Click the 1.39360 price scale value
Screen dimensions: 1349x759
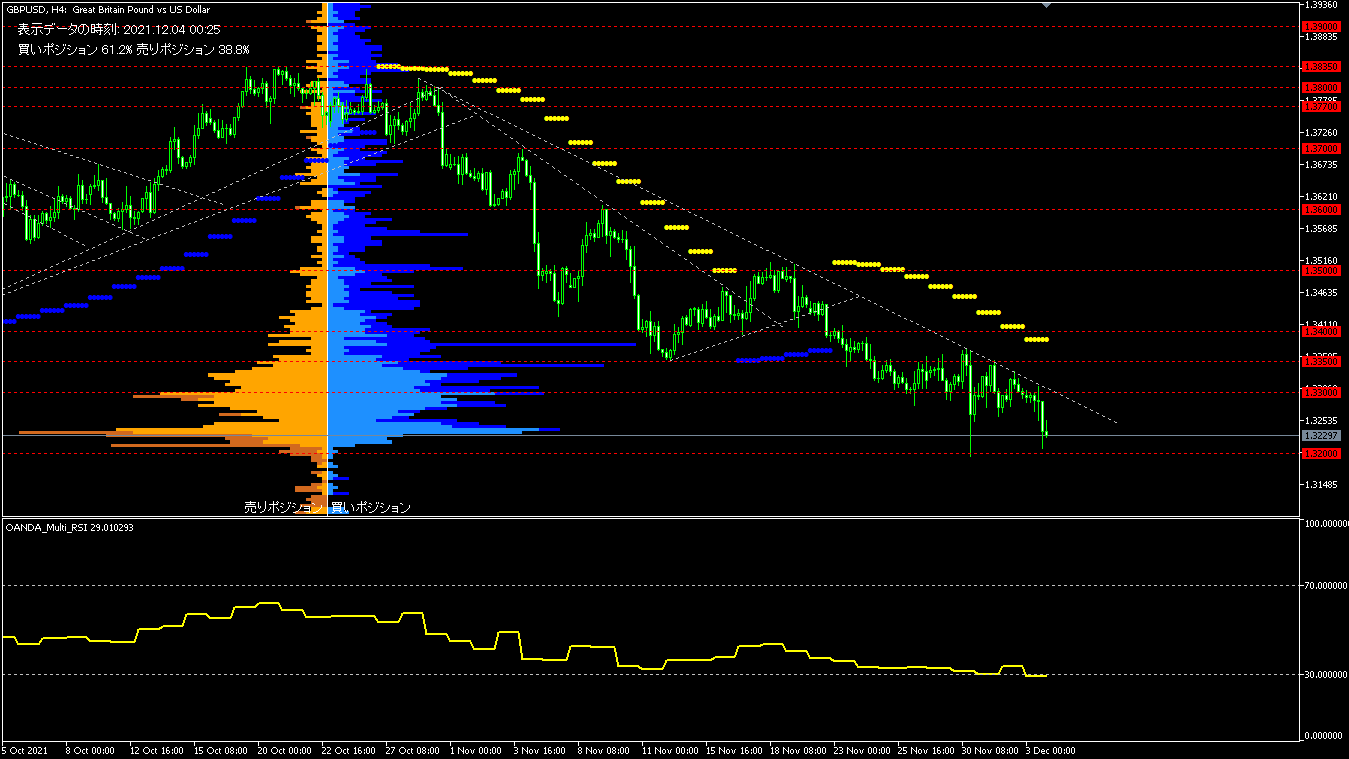1322,5
